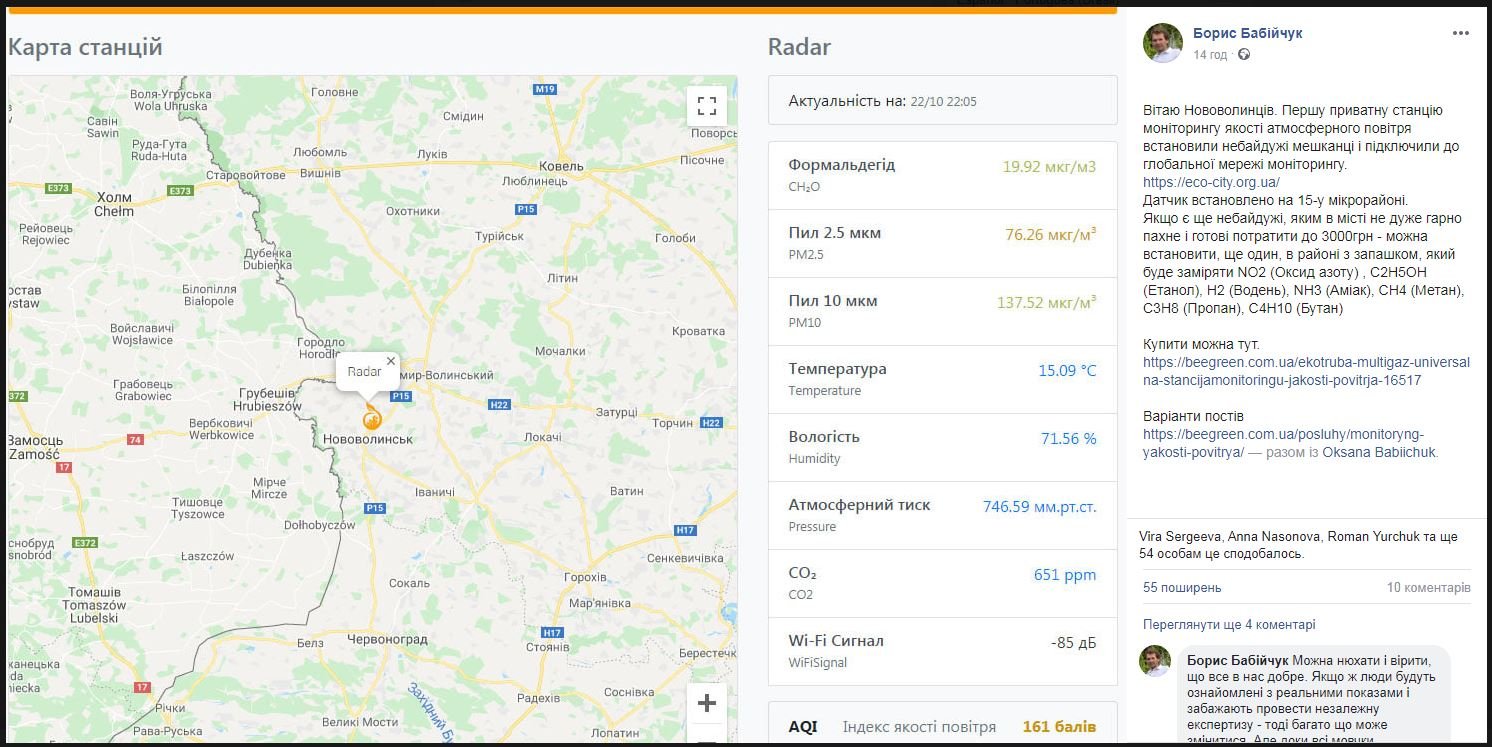The width and height of the screenshot is (1492, 747).
Task: Open beegreen monitoring posluhy link
Action: [x=1283, y=443]
